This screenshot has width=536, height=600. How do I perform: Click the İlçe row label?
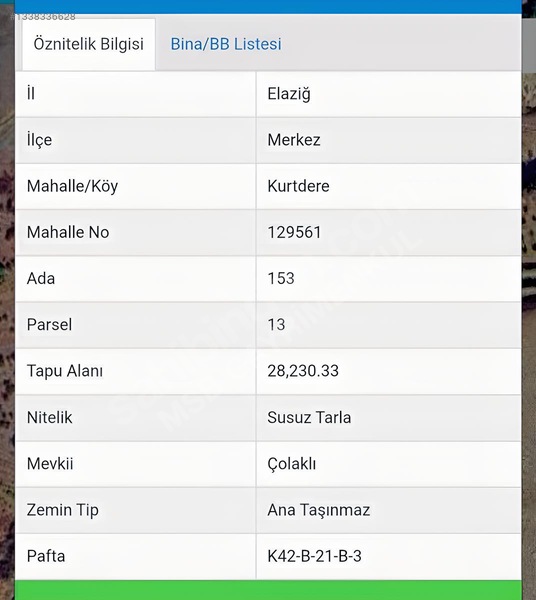pos(39,140)
